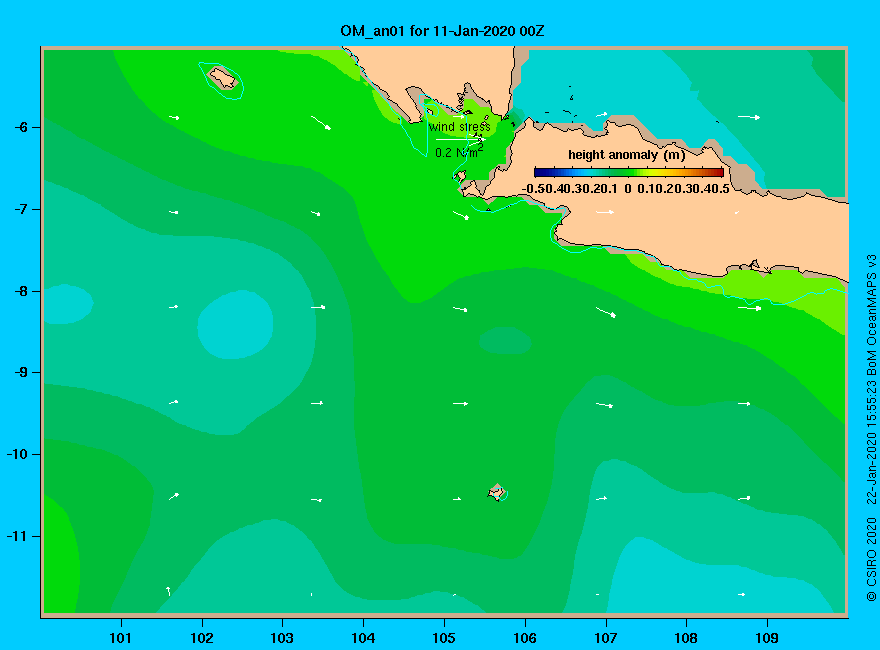Click the height anomaly color bar
The width and height of the screenshot is (880, 650).
(x=629, y=172)
